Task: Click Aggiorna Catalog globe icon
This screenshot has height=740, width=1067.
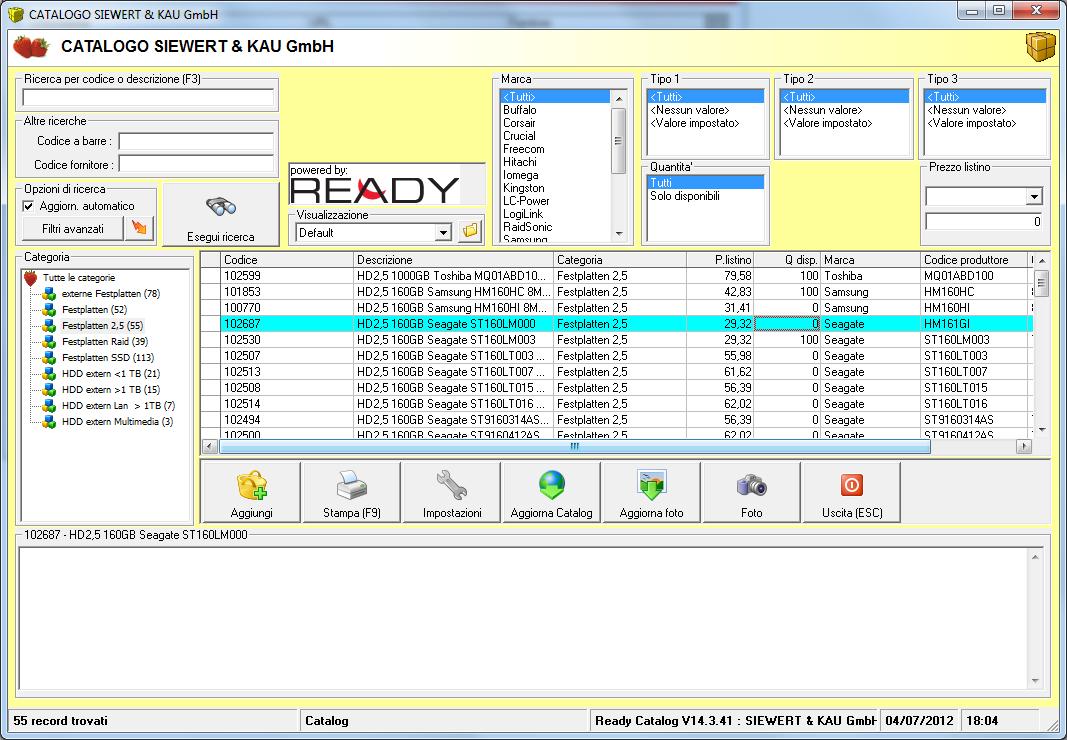Action: coord(551,492)
